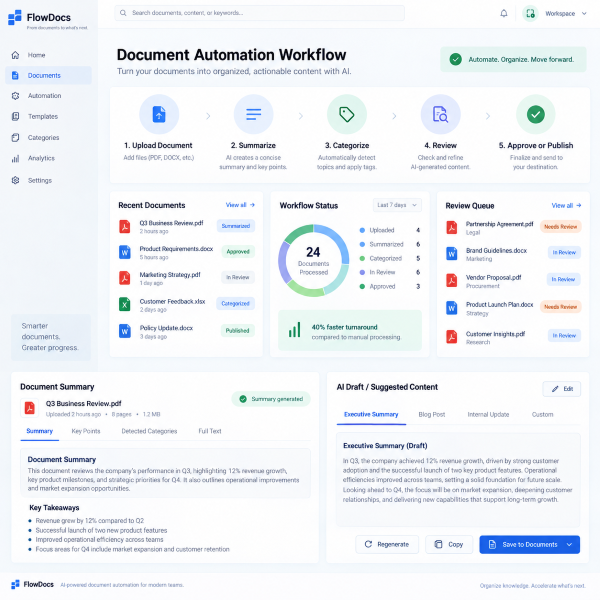Click the Approved legend color dot in Workflow Status

(362, 286)
